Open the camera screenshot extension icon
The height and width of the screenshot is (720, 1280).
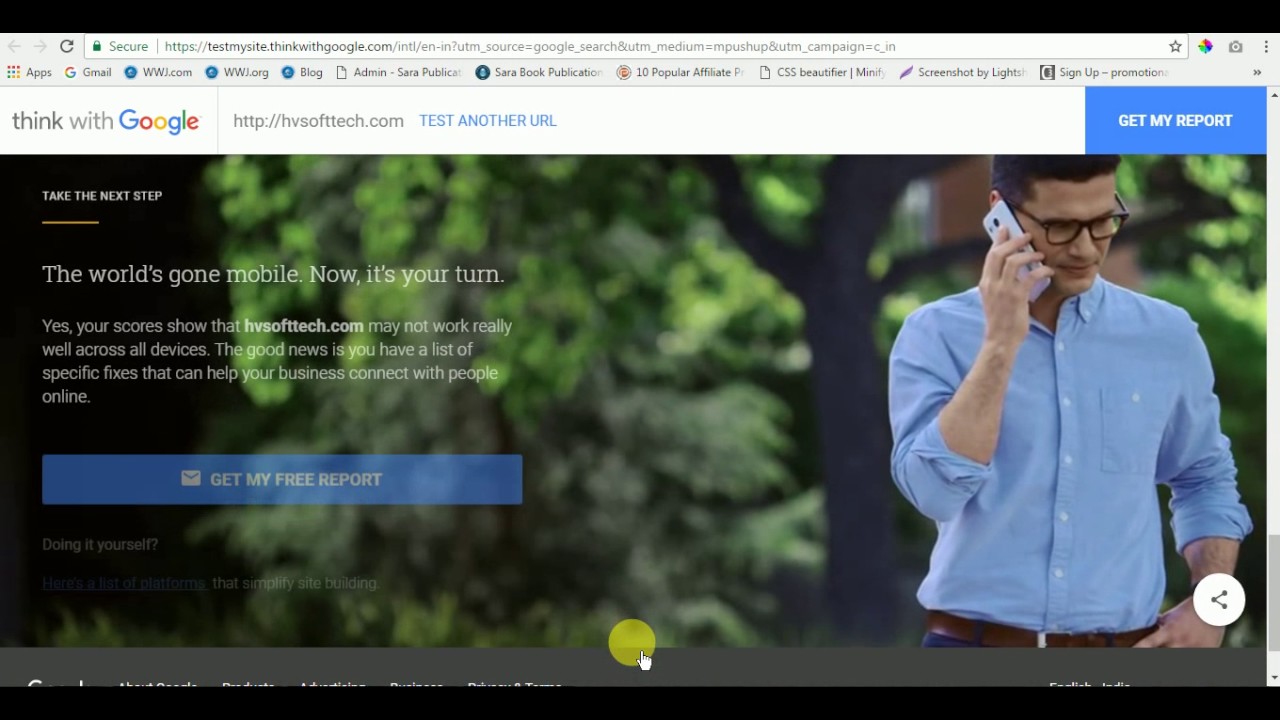1236,46
